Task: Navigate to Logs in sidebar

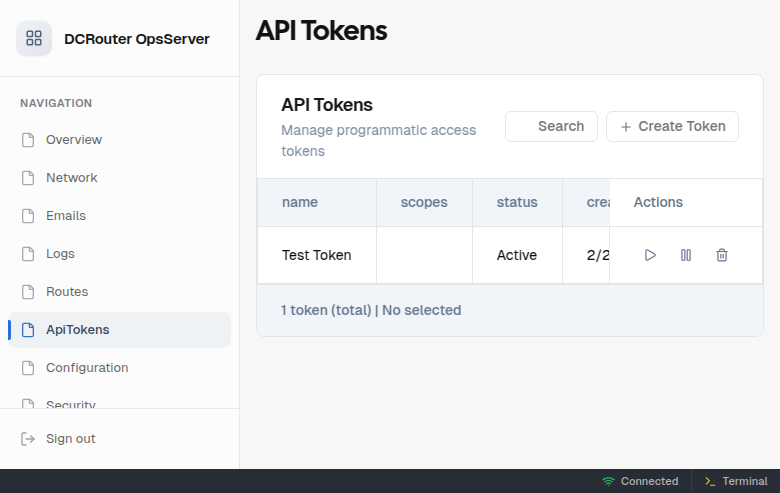Action: pos(60,254)
